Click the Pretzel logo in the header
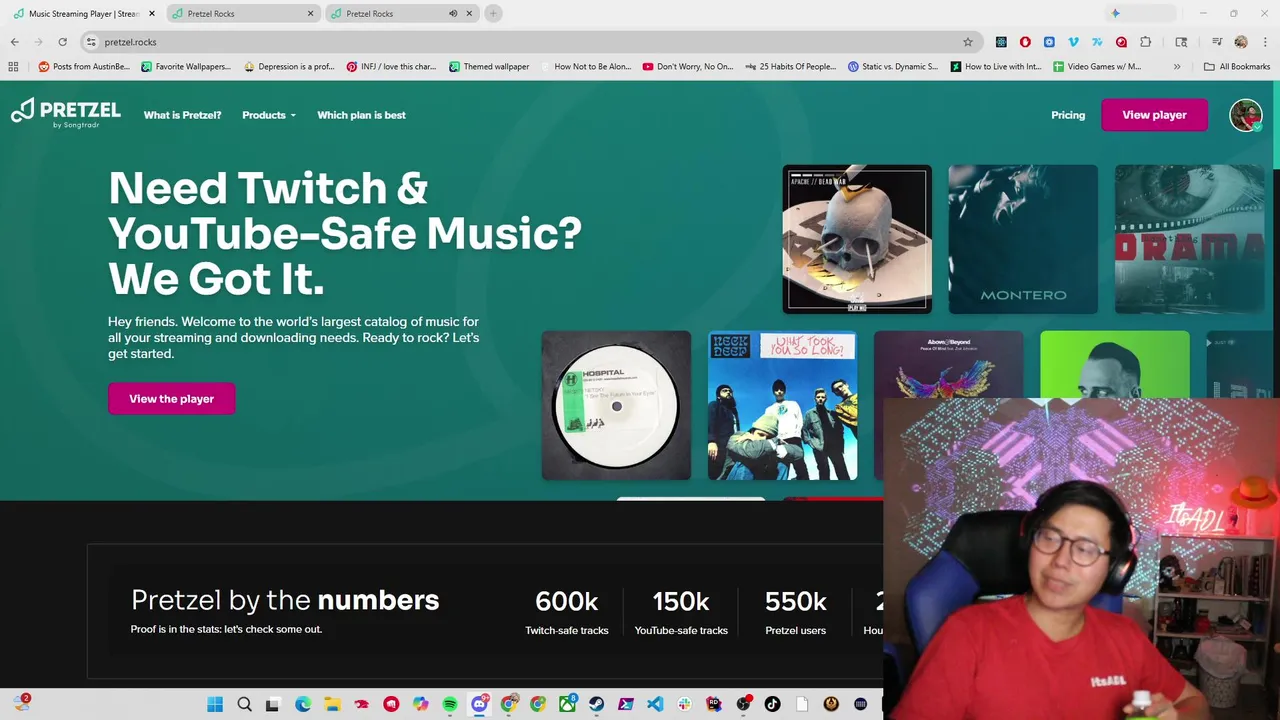 click(66, 113)
